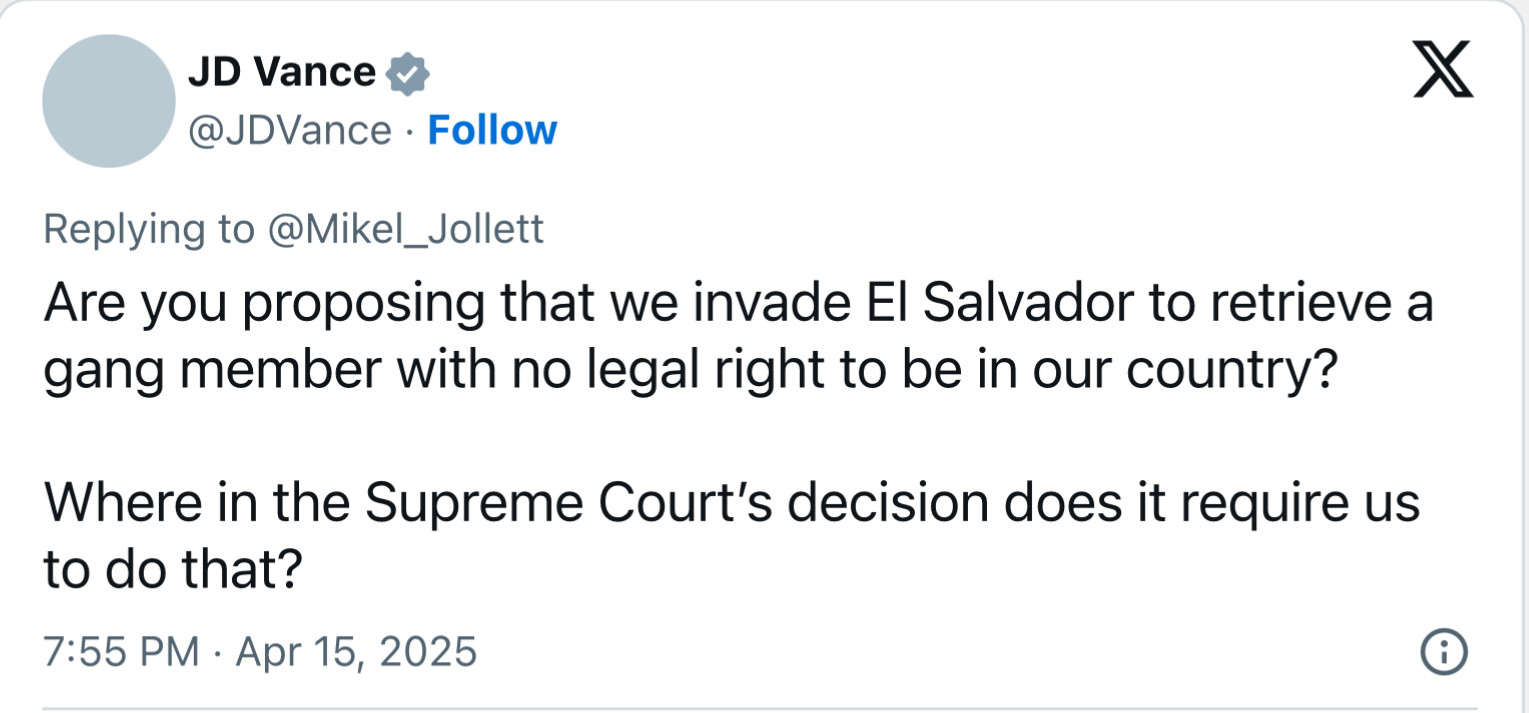The image size is (1529, 713).
Task: Click the text "to do that?"
Action: pyautogui.click(x=172, y=570)
